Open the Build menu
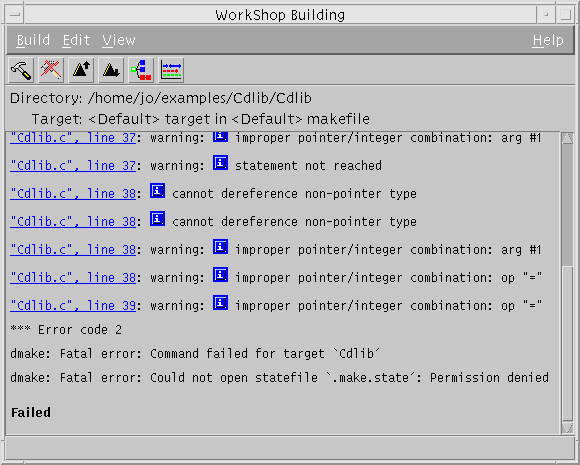580x465 pixels. [x=33, y=40]
